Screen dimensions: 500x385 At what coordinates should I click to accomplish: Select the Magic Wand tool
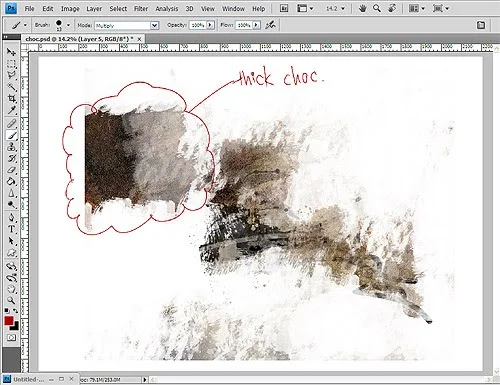point(11,87)
